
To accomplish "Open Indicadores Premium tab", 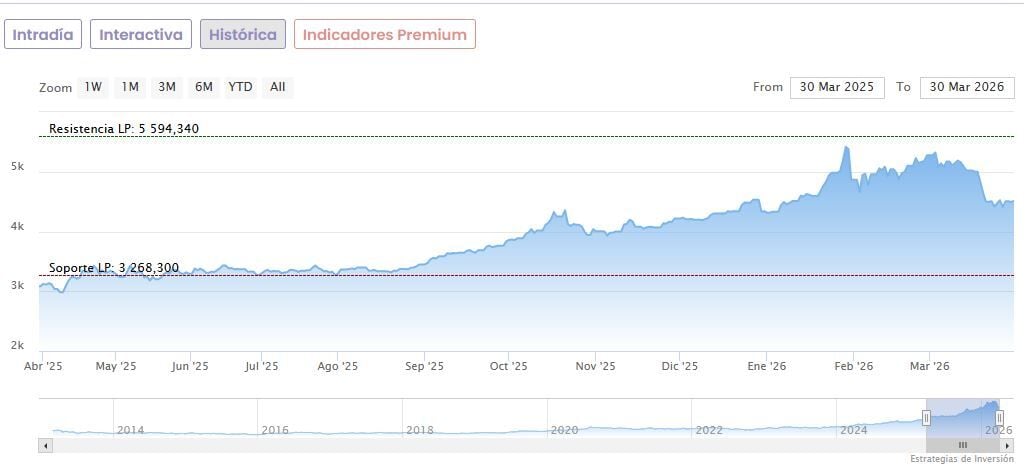I will 385,34.
